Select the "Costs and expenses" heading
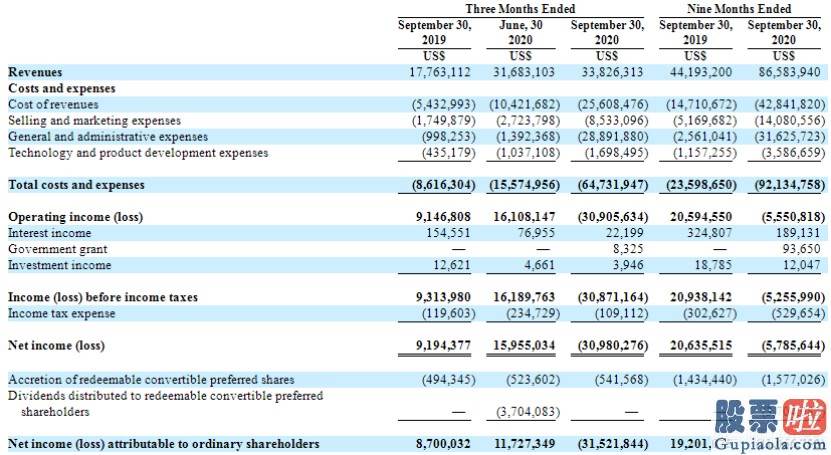 [61, 88]
